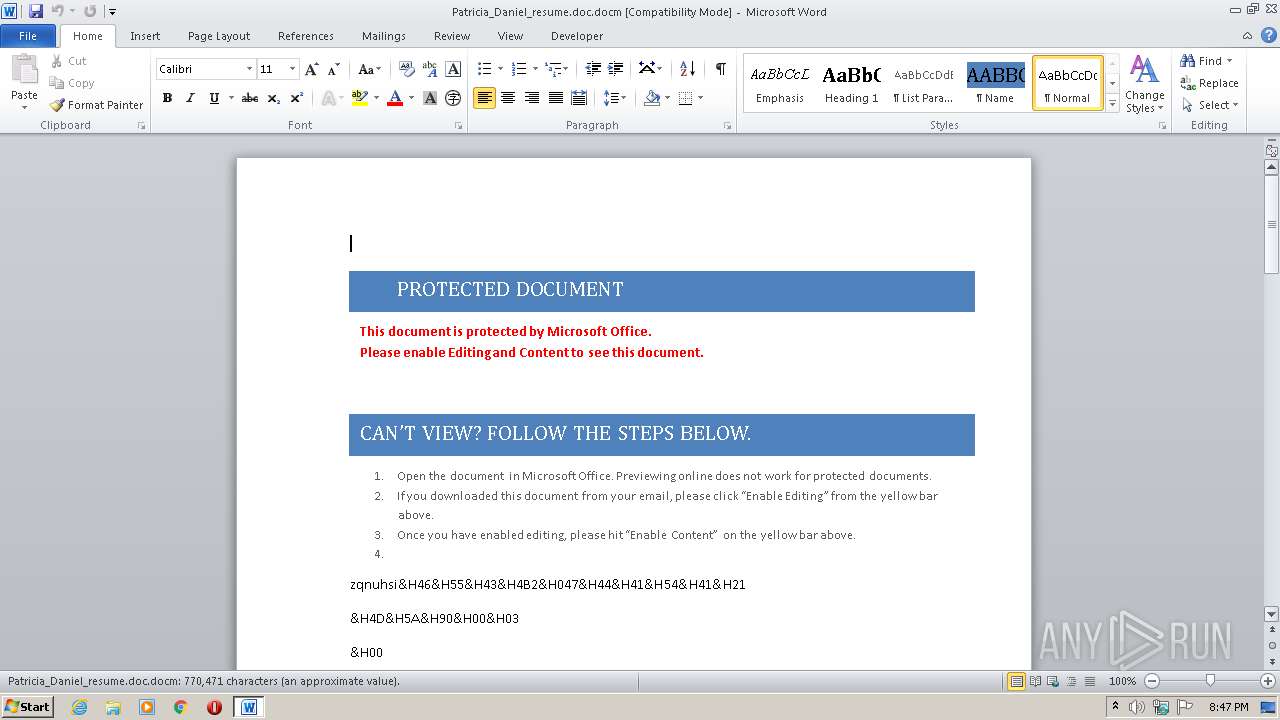Toggle Show/Hide paragraph marks
The height and width of the screenshot is (720, 1280).
(x=720, y=69)
